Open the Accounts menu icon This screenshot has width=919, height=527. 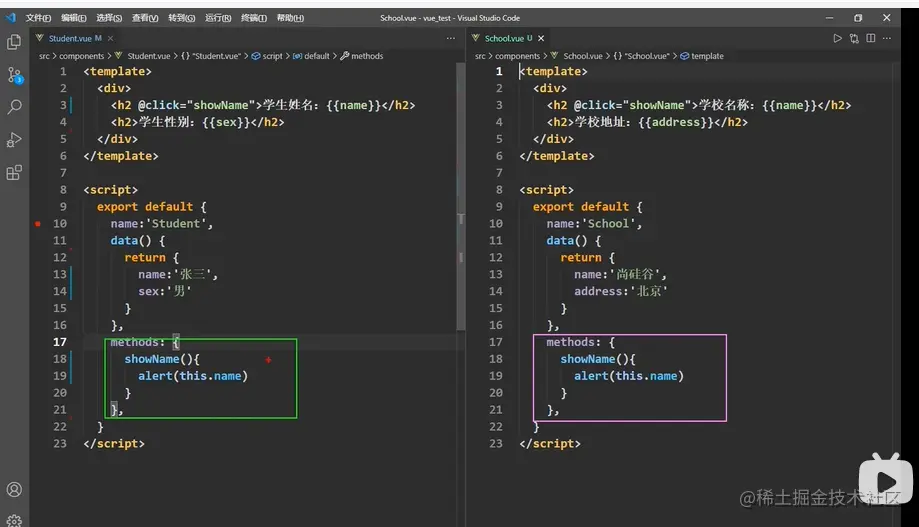14,489
